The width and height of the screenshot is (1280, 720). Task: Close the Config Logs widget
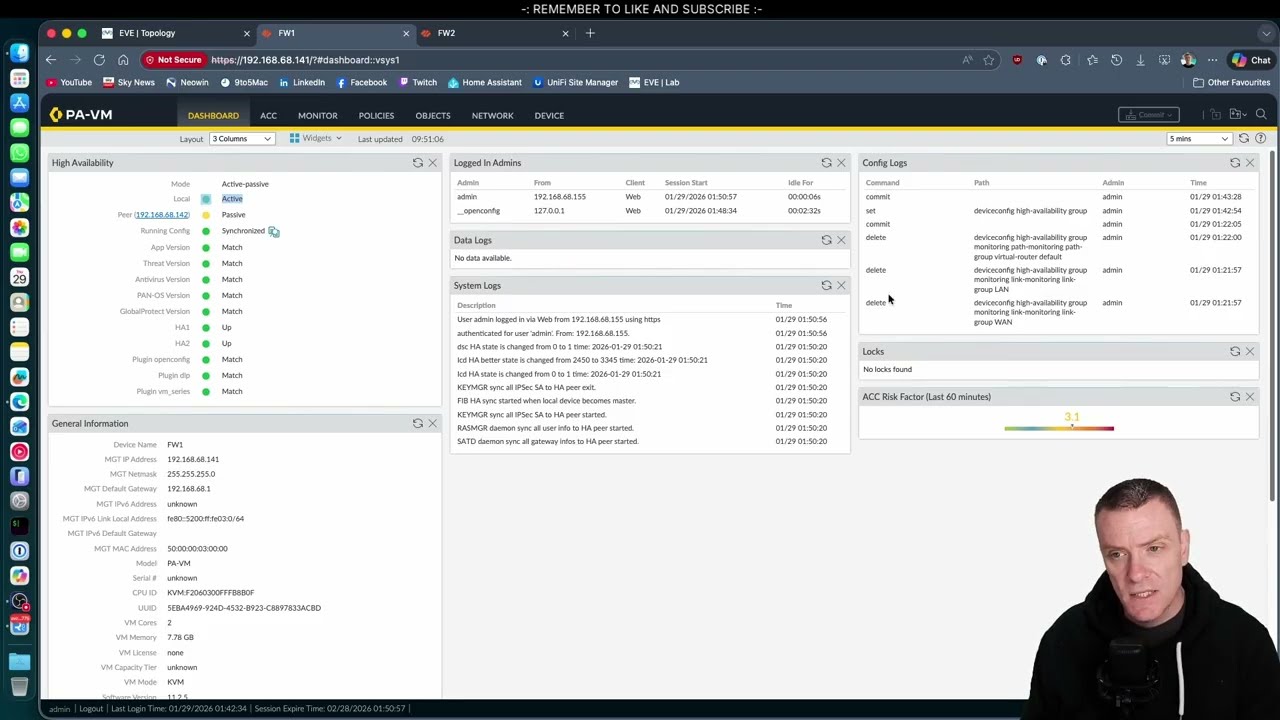tap(1249, 162)
